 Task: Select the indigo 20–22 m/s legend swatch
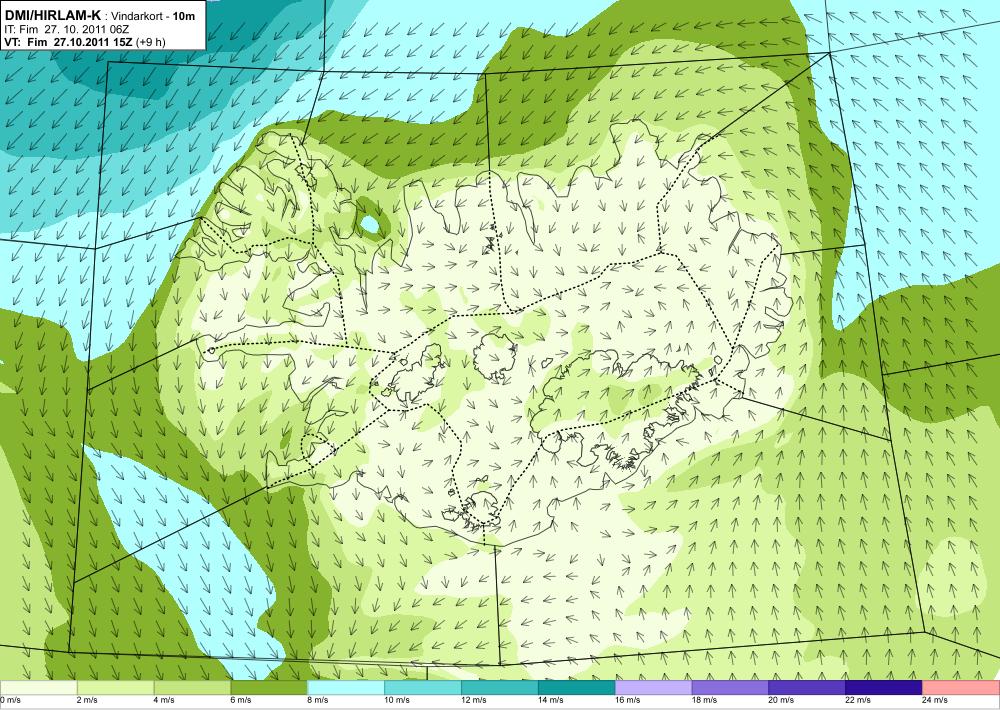click(807, 688)
